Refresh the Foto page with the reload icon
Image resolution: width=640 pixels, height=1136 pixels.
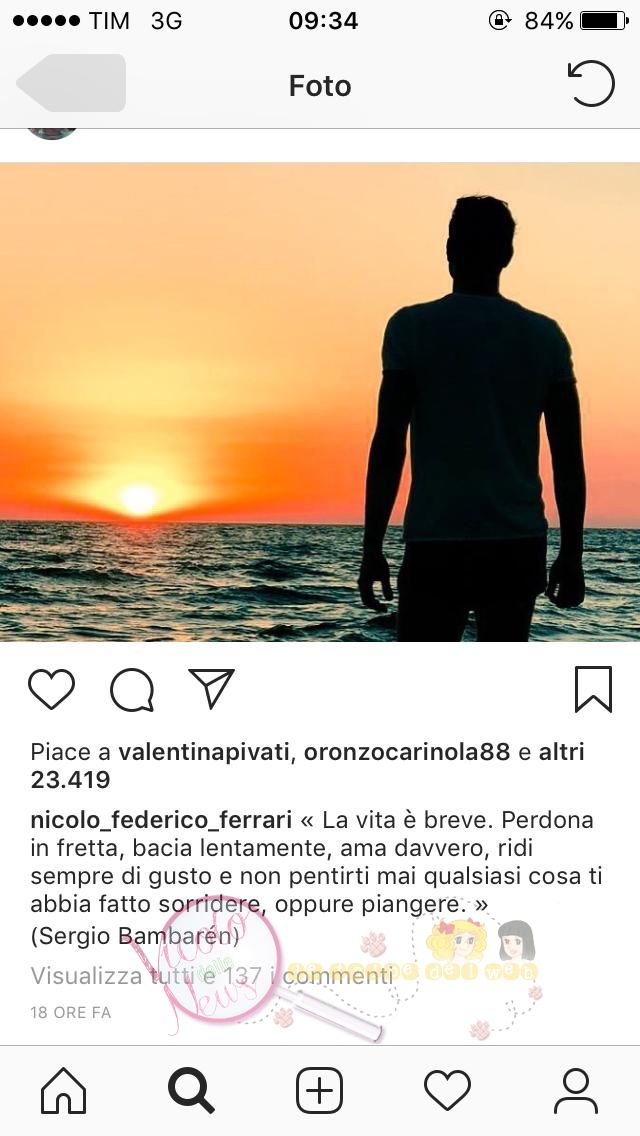591,84
